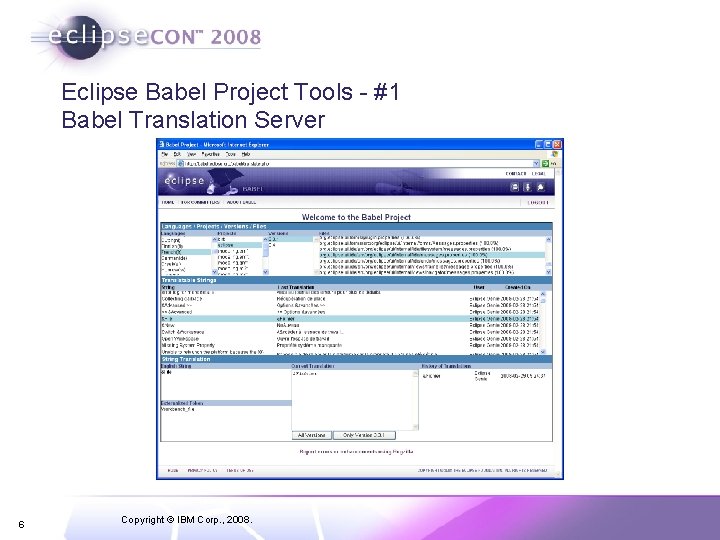Select version 3.4 in Versions list
The height and width of the screenshot is (540, 720).
[291, 245]
